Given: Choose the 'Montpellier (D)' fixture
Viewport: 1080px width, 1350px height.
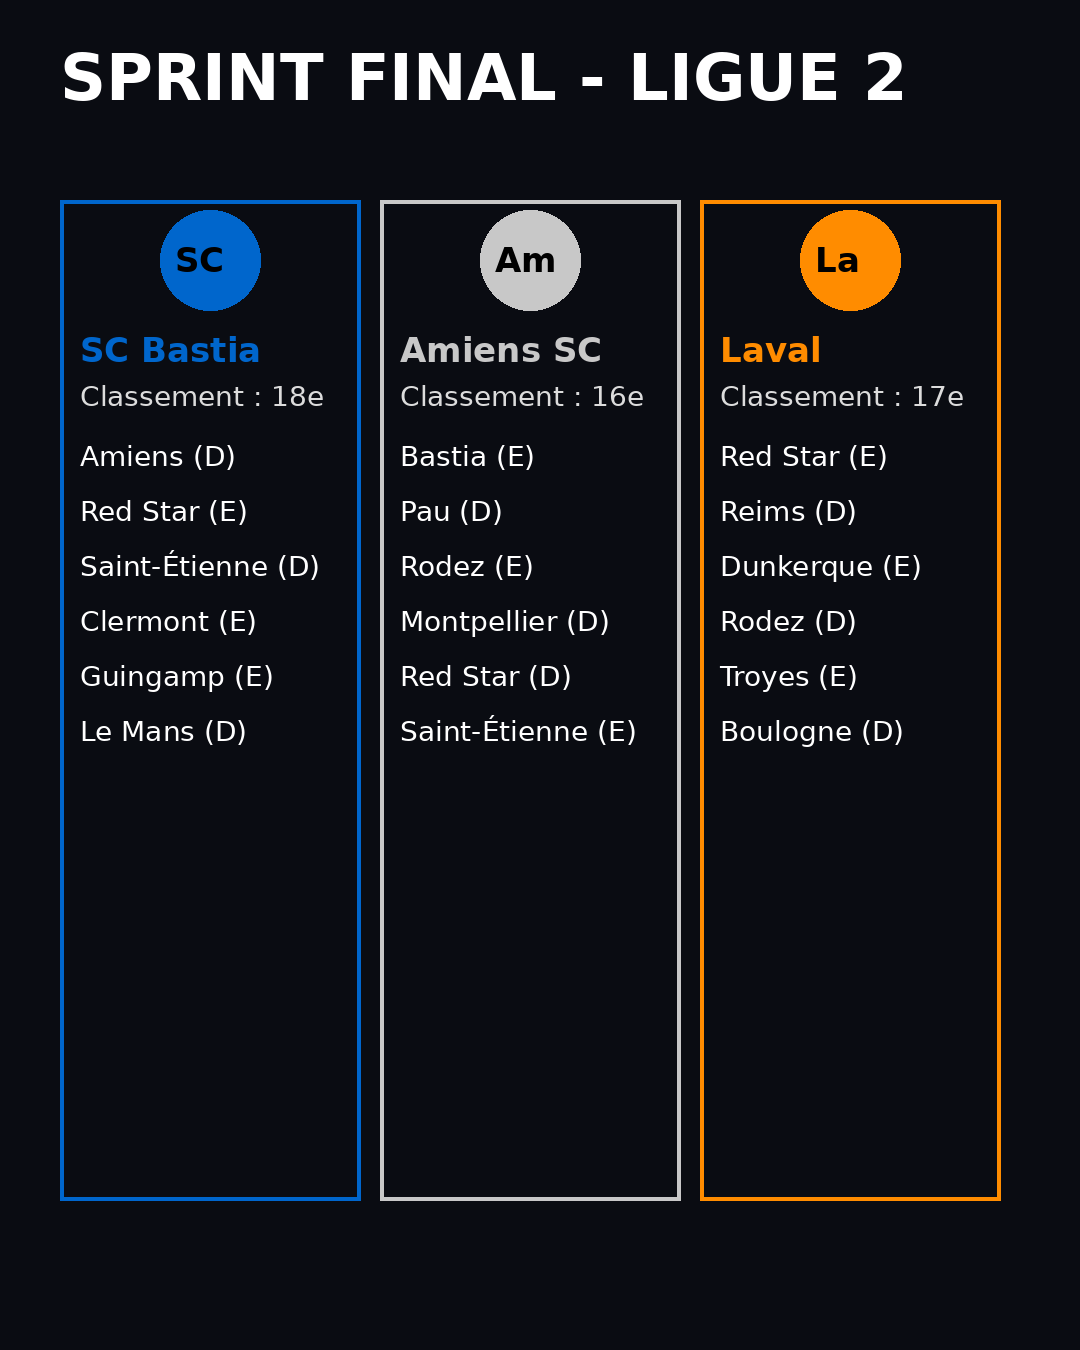Looking at the screenshot, I should pyautogui.click(x=505, y=622).
